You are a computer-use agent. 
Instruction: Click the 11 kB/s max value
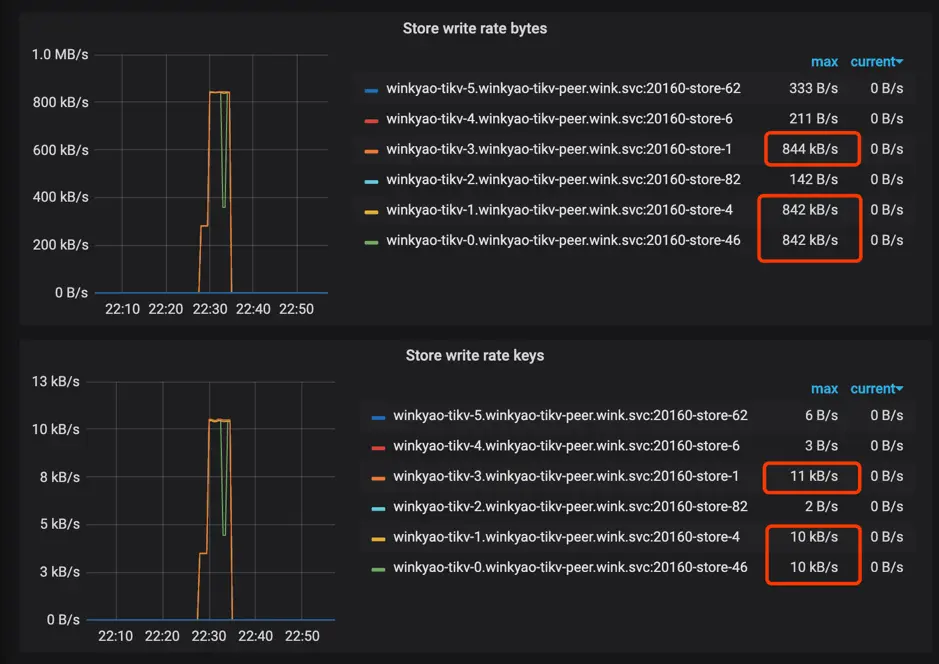814,476
